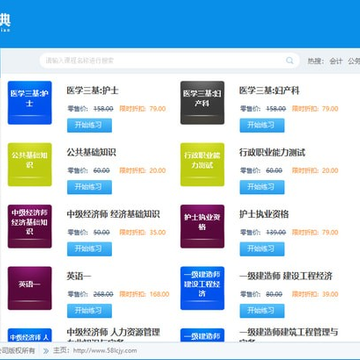
Task: Click the logo at the top-left header
Action: (5, 22)
